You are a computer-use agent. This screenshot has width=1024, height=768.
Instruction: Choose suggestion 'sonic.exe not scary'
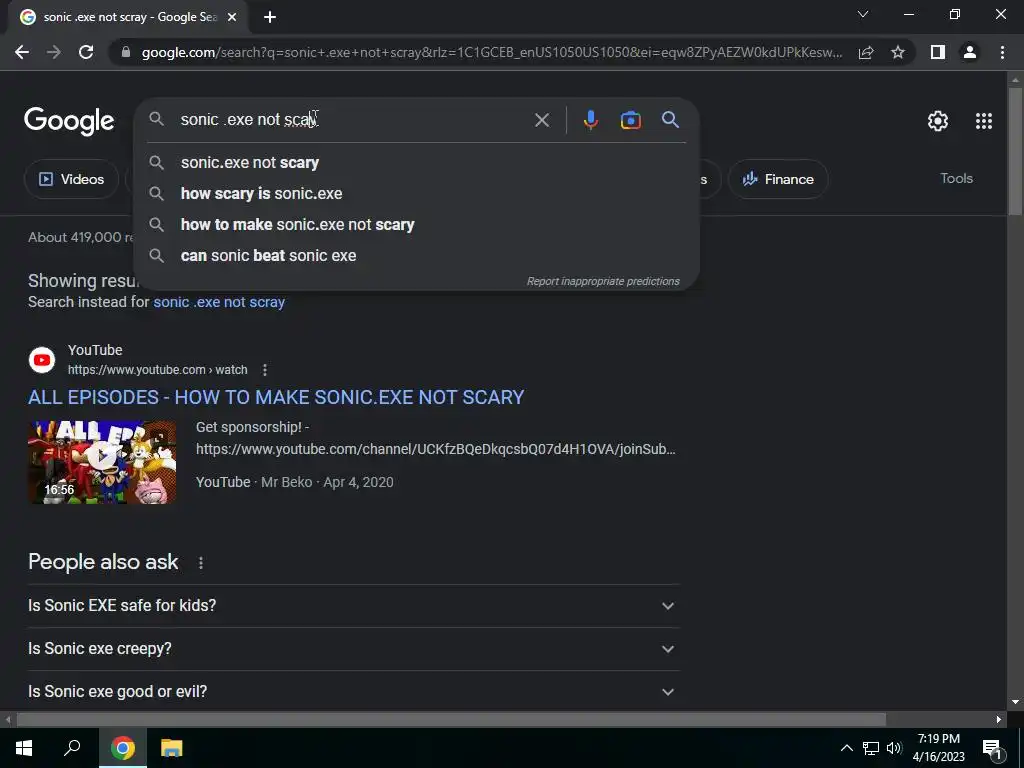point(417,163)
